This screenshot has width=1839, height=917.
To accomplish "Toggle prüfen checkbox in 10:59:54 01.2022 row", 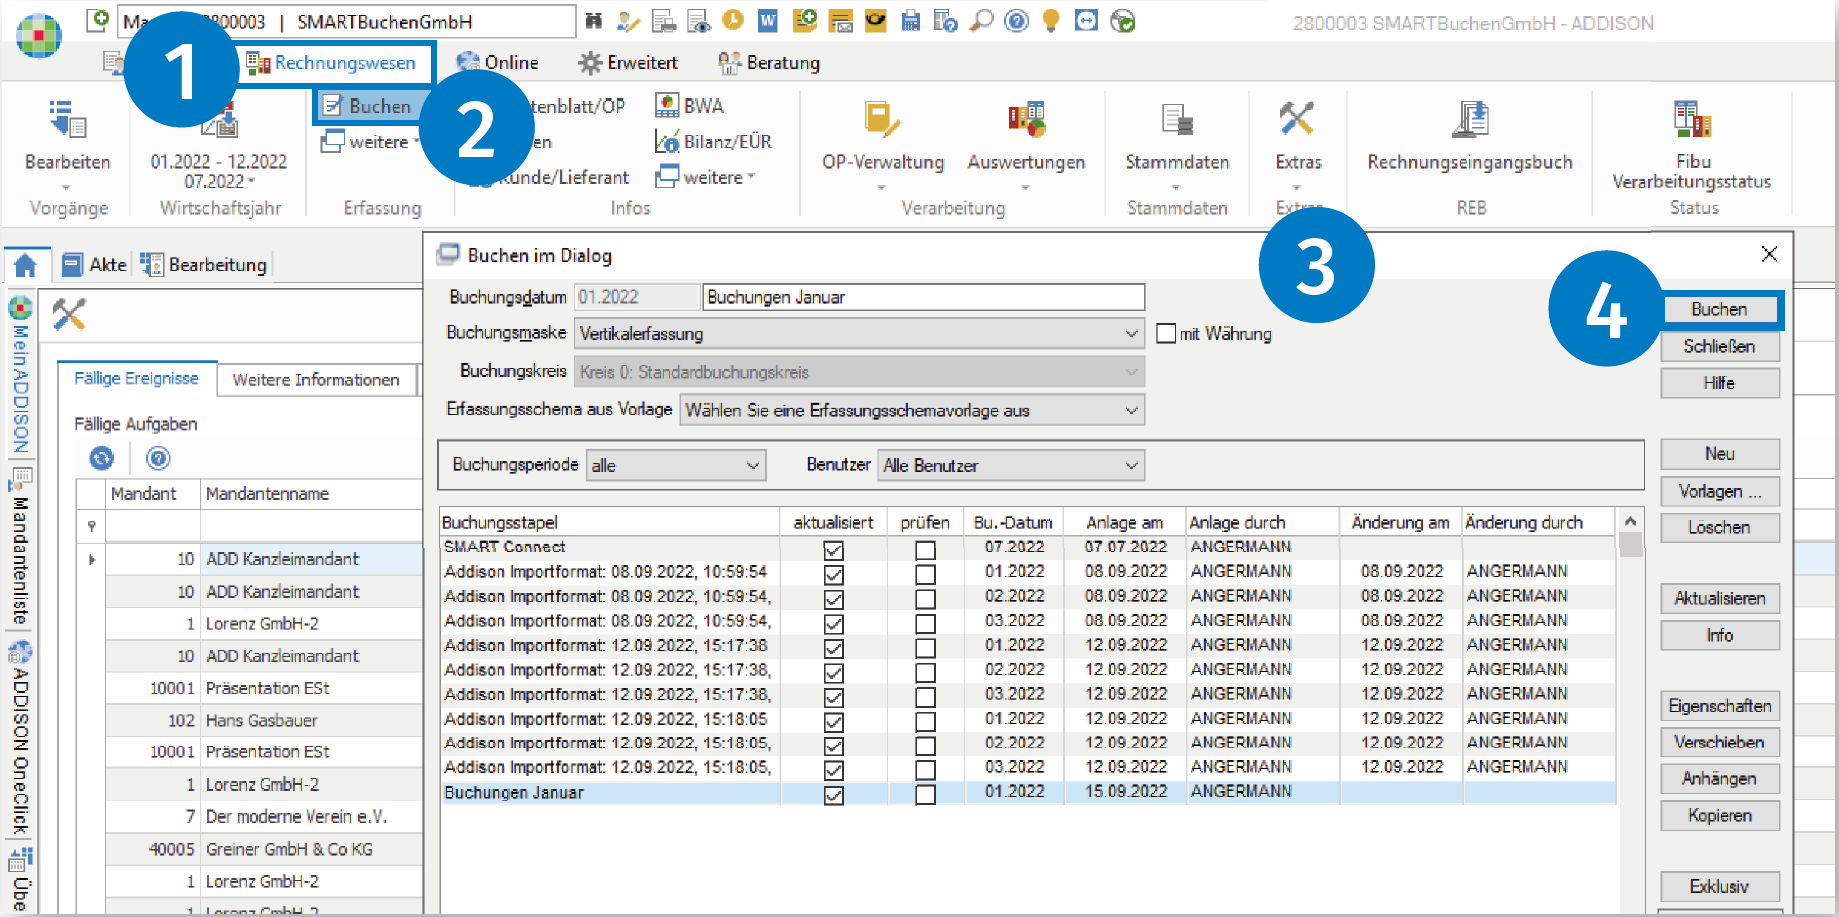I will point(925,574).
